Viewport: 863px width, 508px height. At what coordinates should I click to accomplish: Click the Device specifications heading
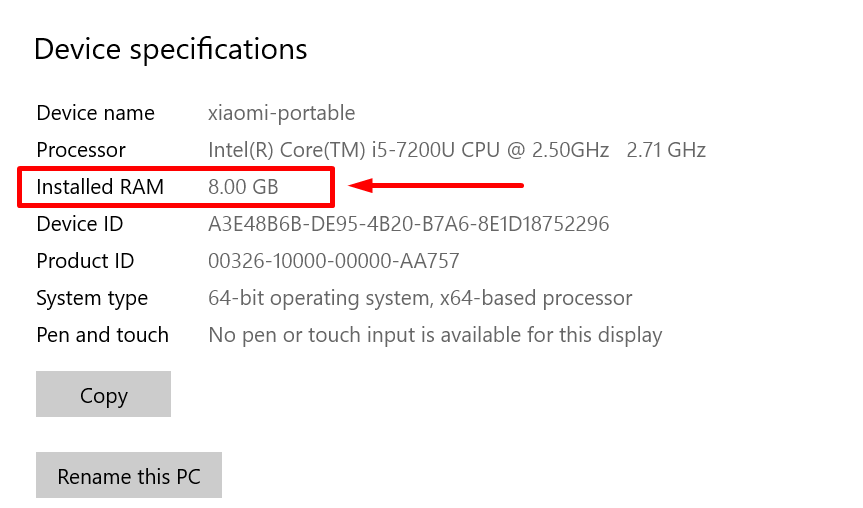(x=170, y=49)
